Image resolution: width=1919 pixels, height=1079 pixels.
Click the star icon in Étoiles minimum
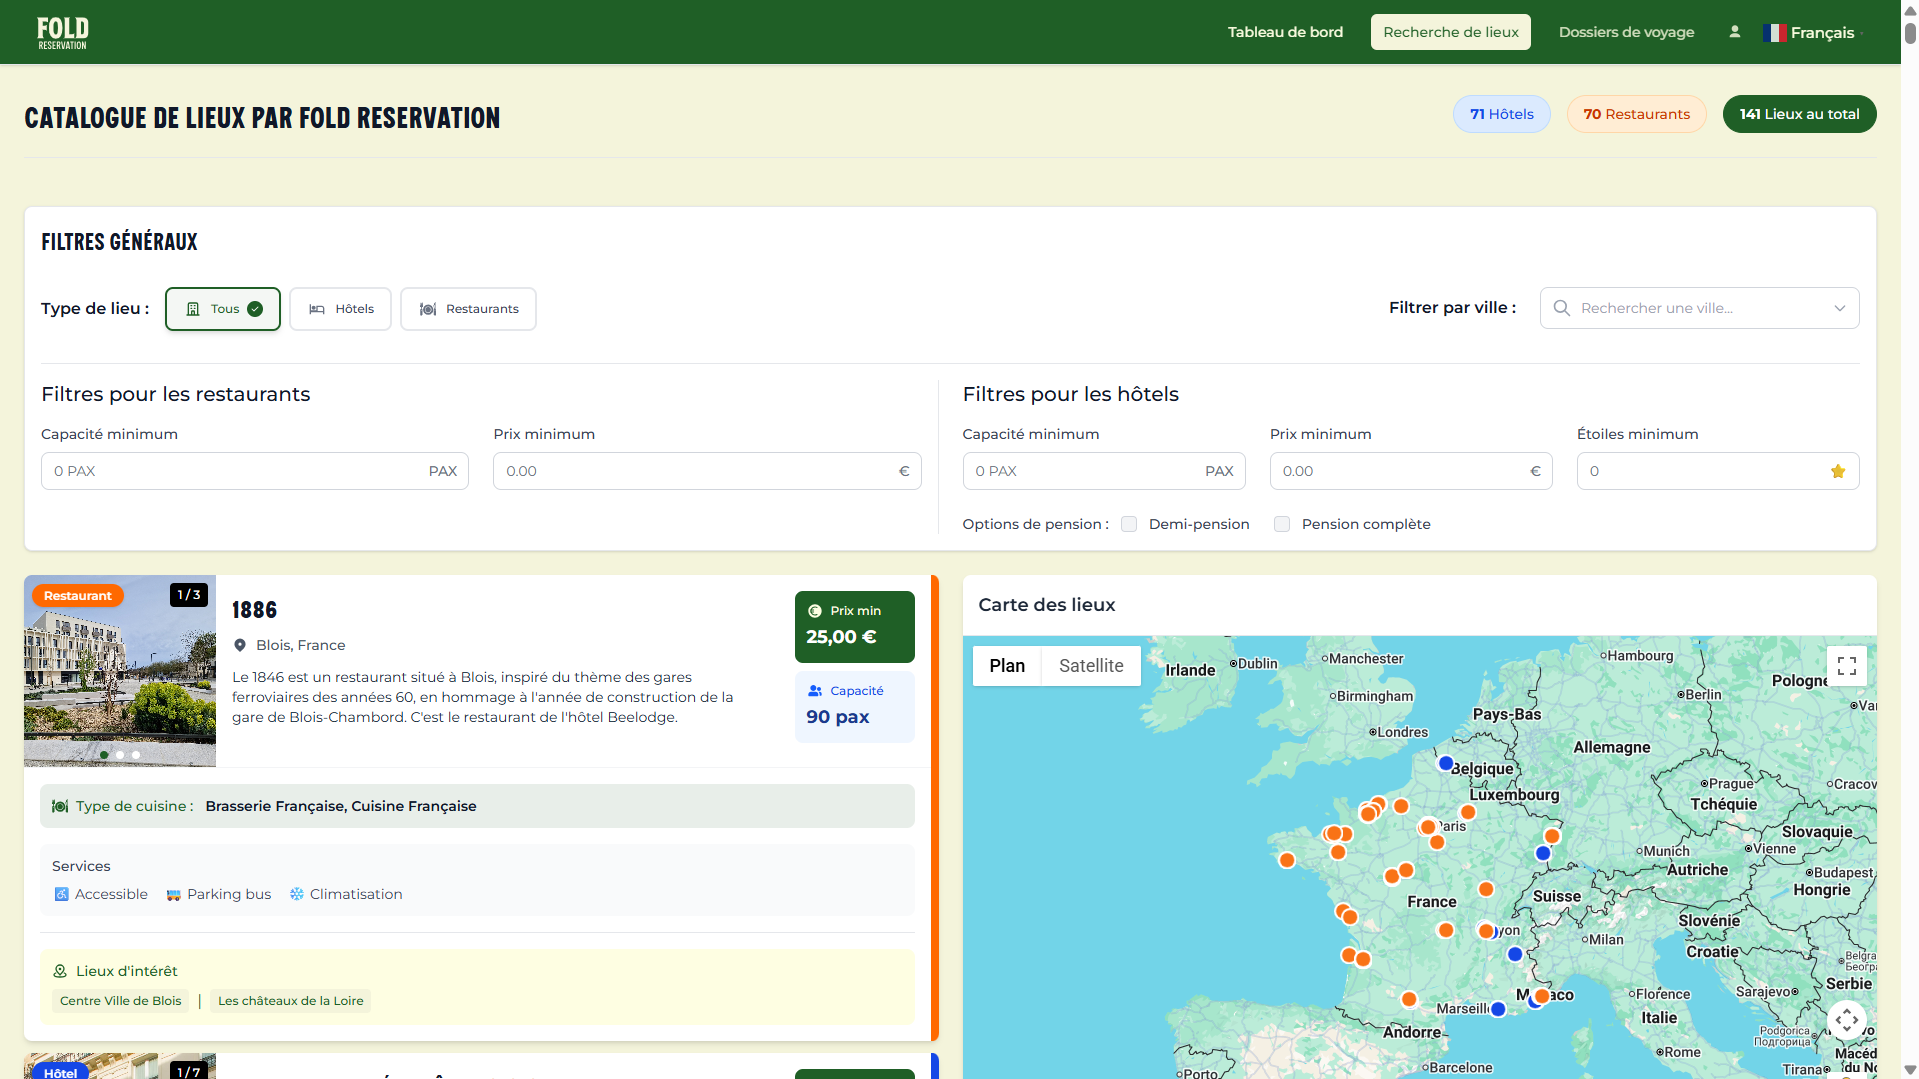pyautogui.click(x=1837, y=471)
